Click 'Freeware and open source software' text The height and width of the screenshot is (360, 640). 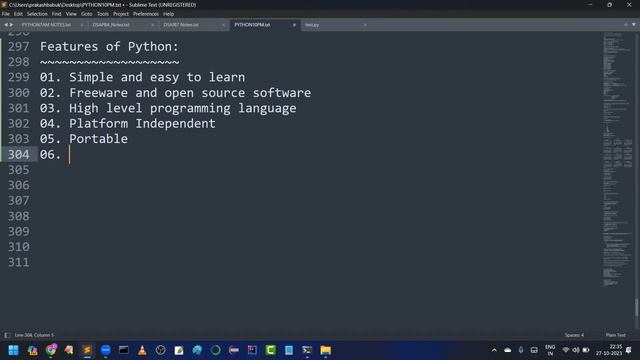point(190,93)
